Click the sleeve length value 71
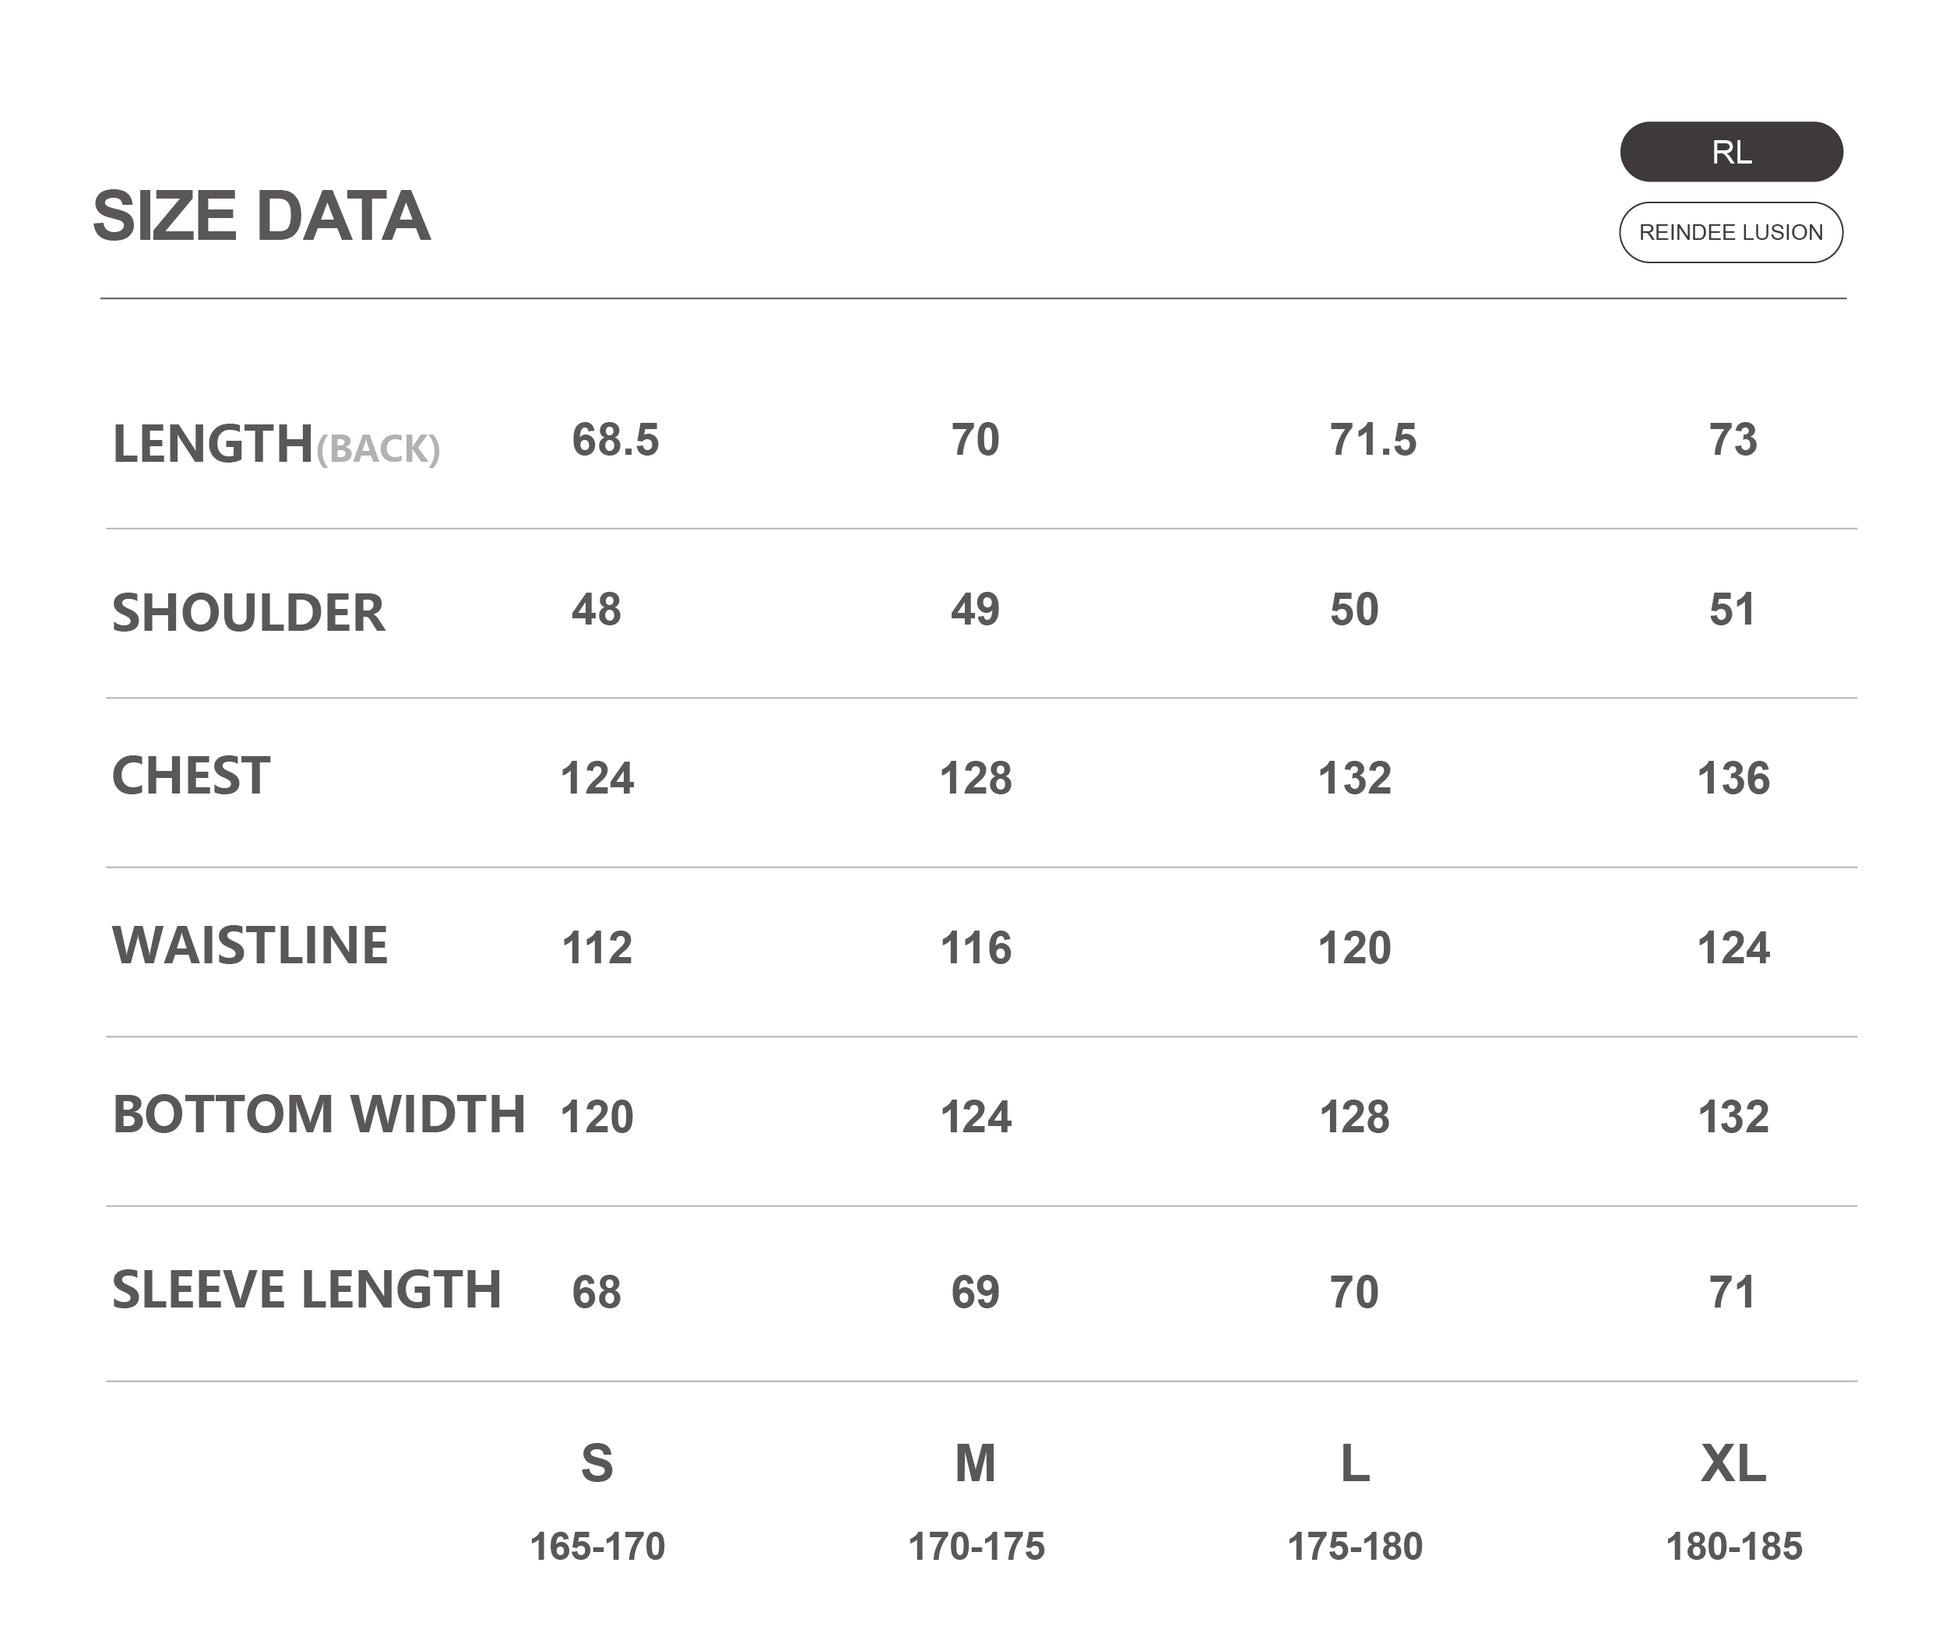Viewport: 1946px width, 1626px height. [1732, 1292]
